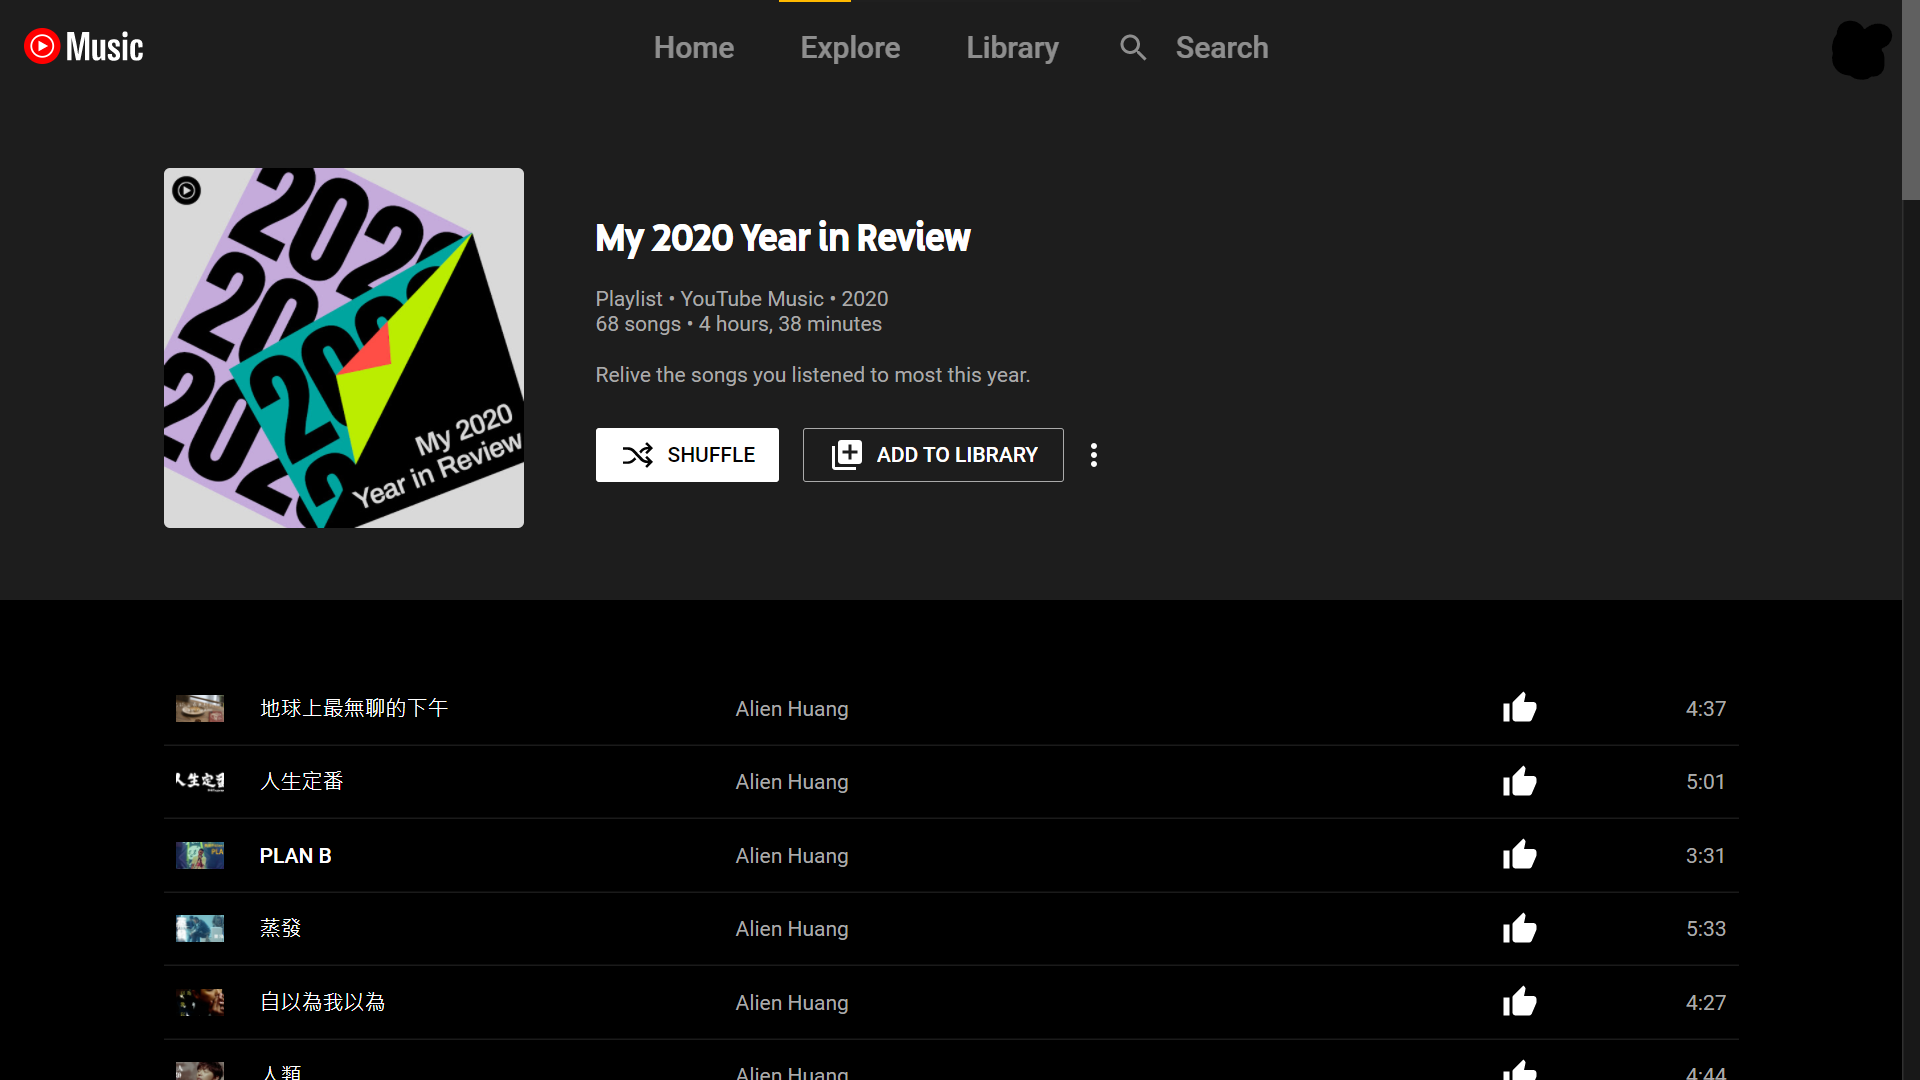Open Alien Huang artist in PLAN B row
Image resolution: width=1920 pixels, height=1080 pixels.
pyautogui.click(x=792, y=856)
